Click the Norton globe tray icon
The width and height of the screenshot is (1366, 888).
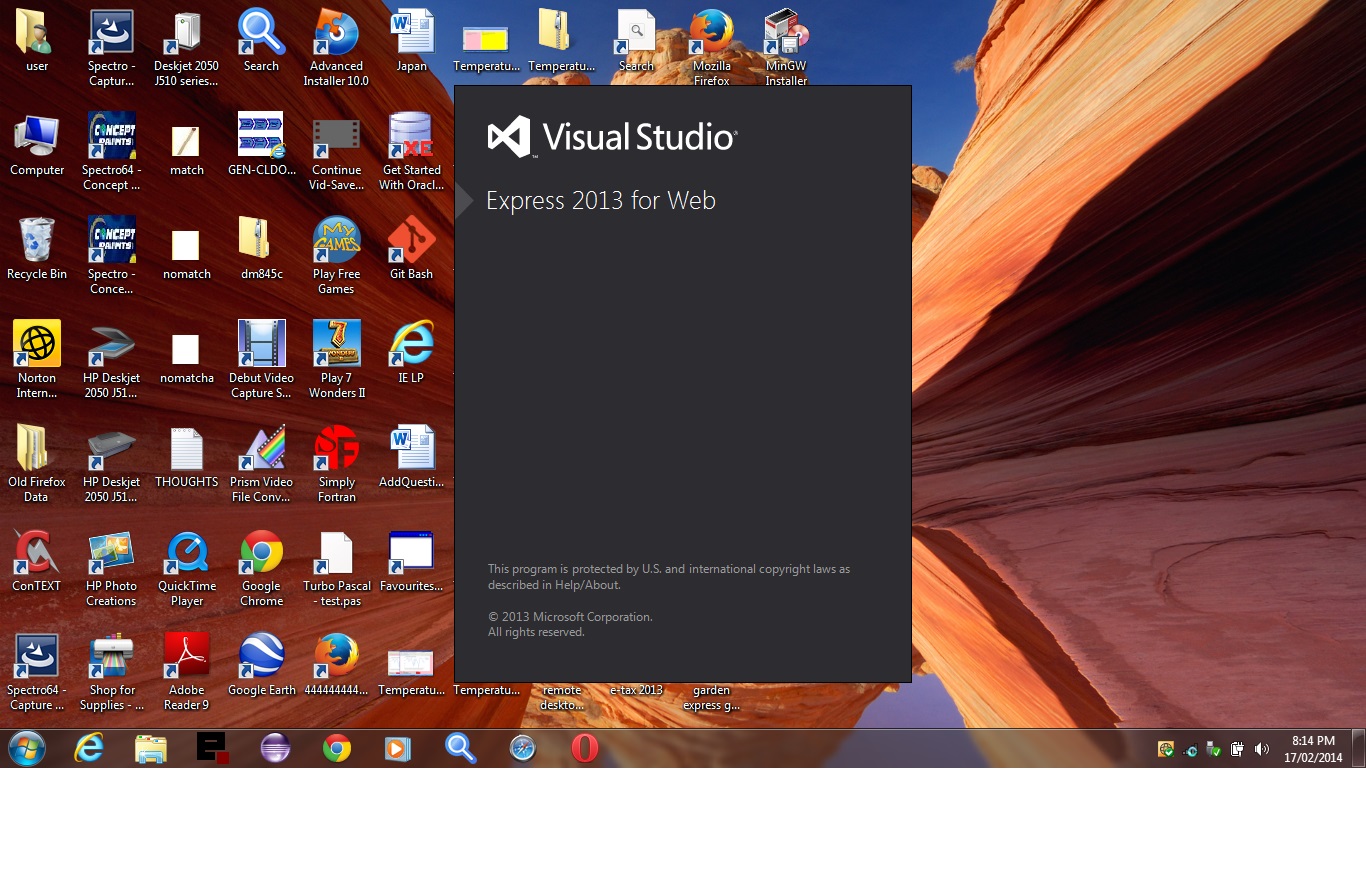click(x=1165, y=749)
